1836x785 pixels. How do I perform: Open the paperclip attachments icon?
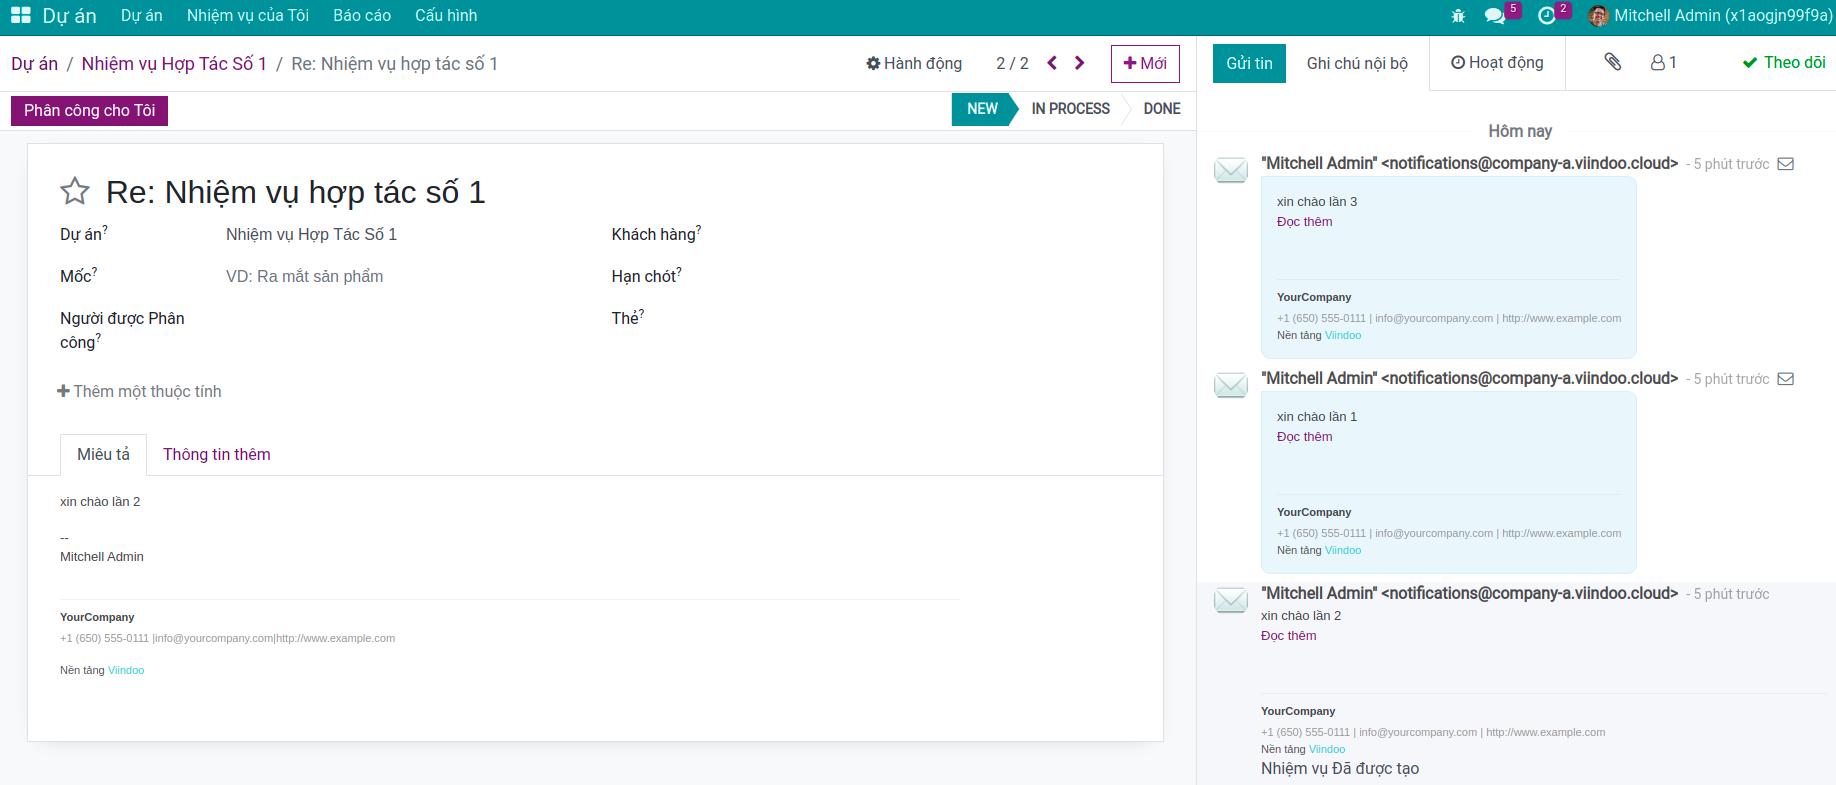tap(1613, 62)
